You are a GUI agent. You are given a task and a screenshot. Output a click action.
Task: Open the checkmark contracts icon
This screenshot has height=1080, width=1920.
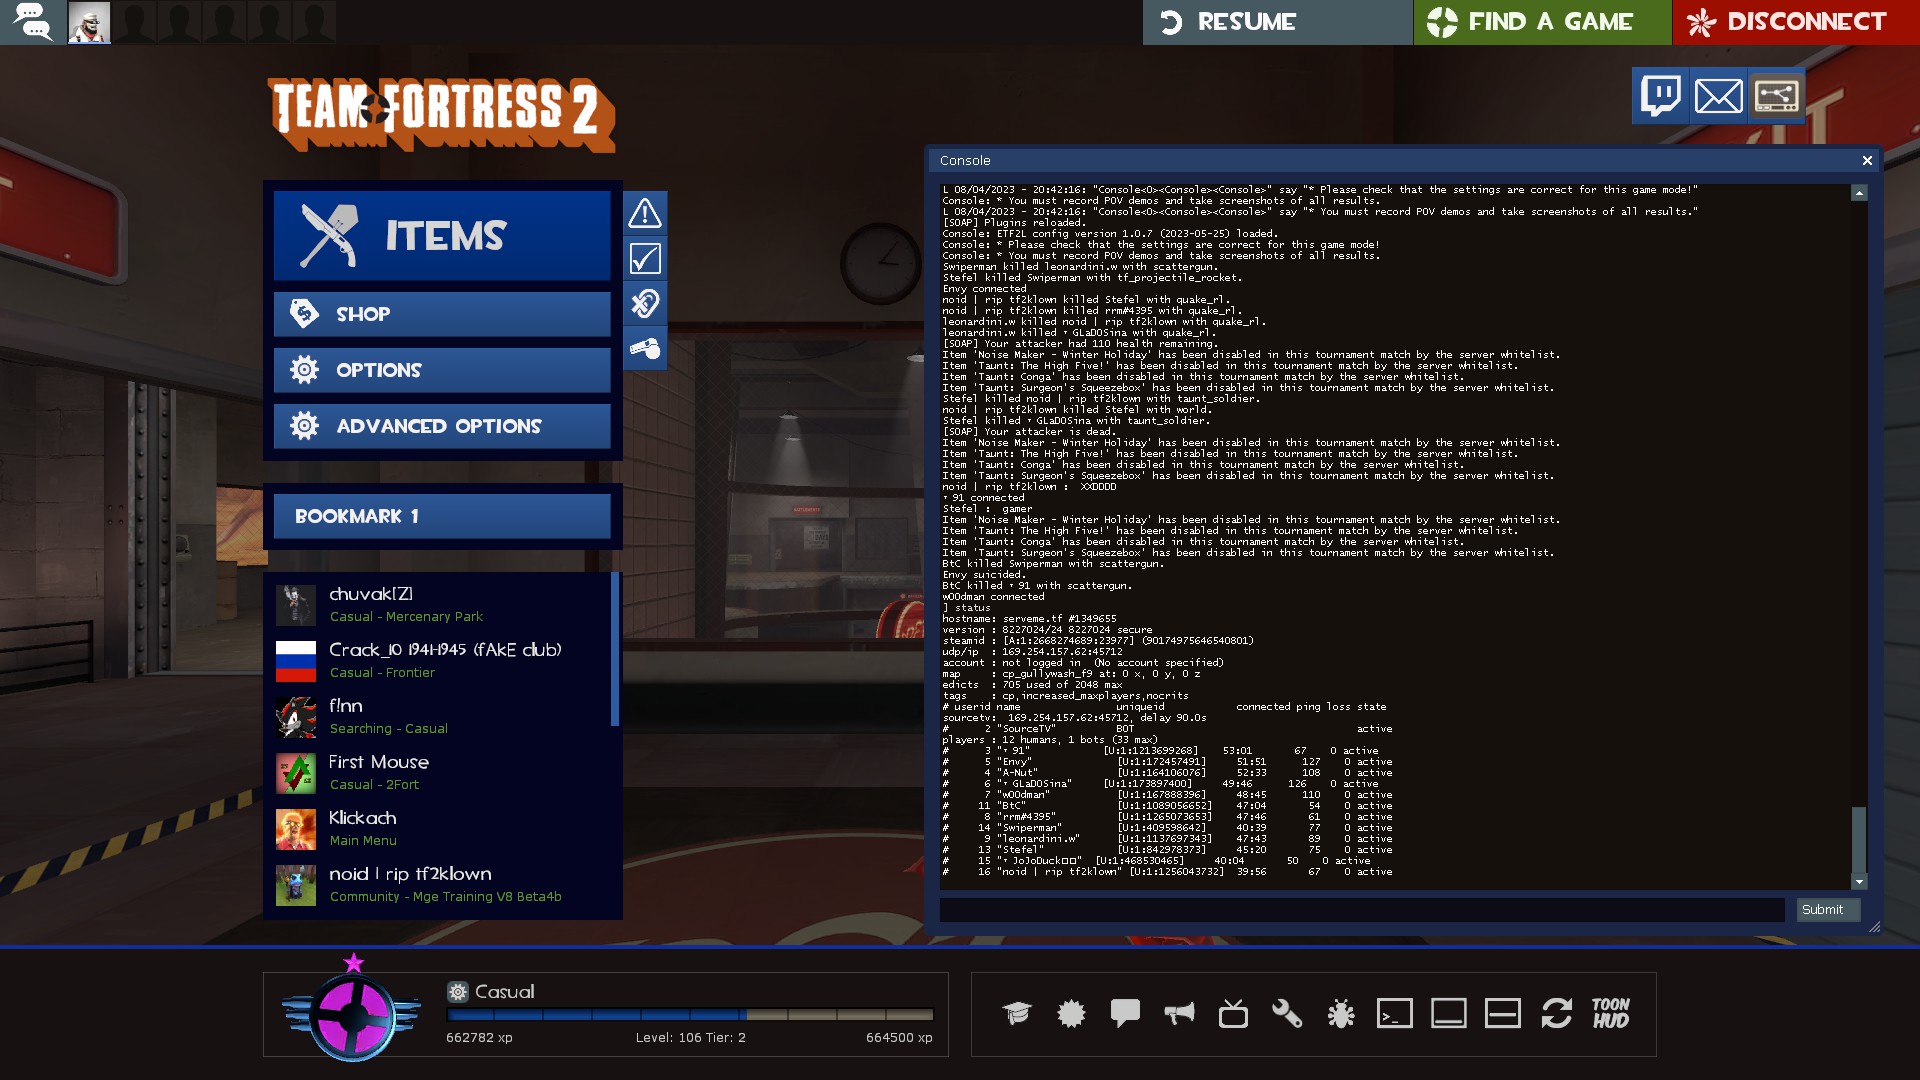click(645, 259)
